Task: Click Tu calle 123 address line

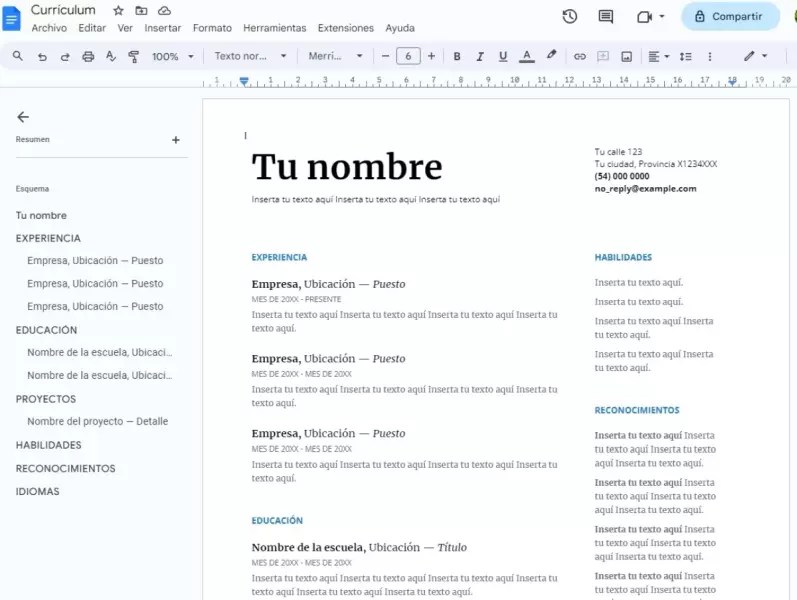Action: point(618,152)
